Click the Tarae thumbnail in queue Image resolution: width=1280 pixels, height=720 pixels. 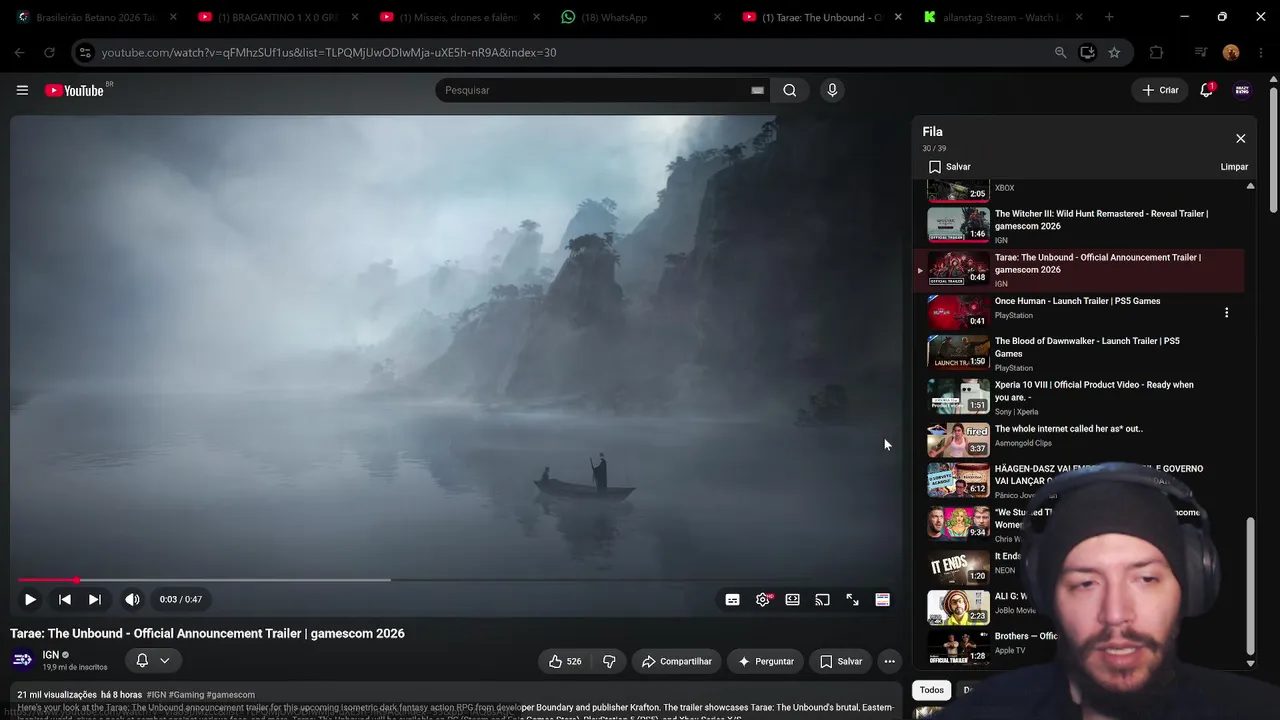959,268
